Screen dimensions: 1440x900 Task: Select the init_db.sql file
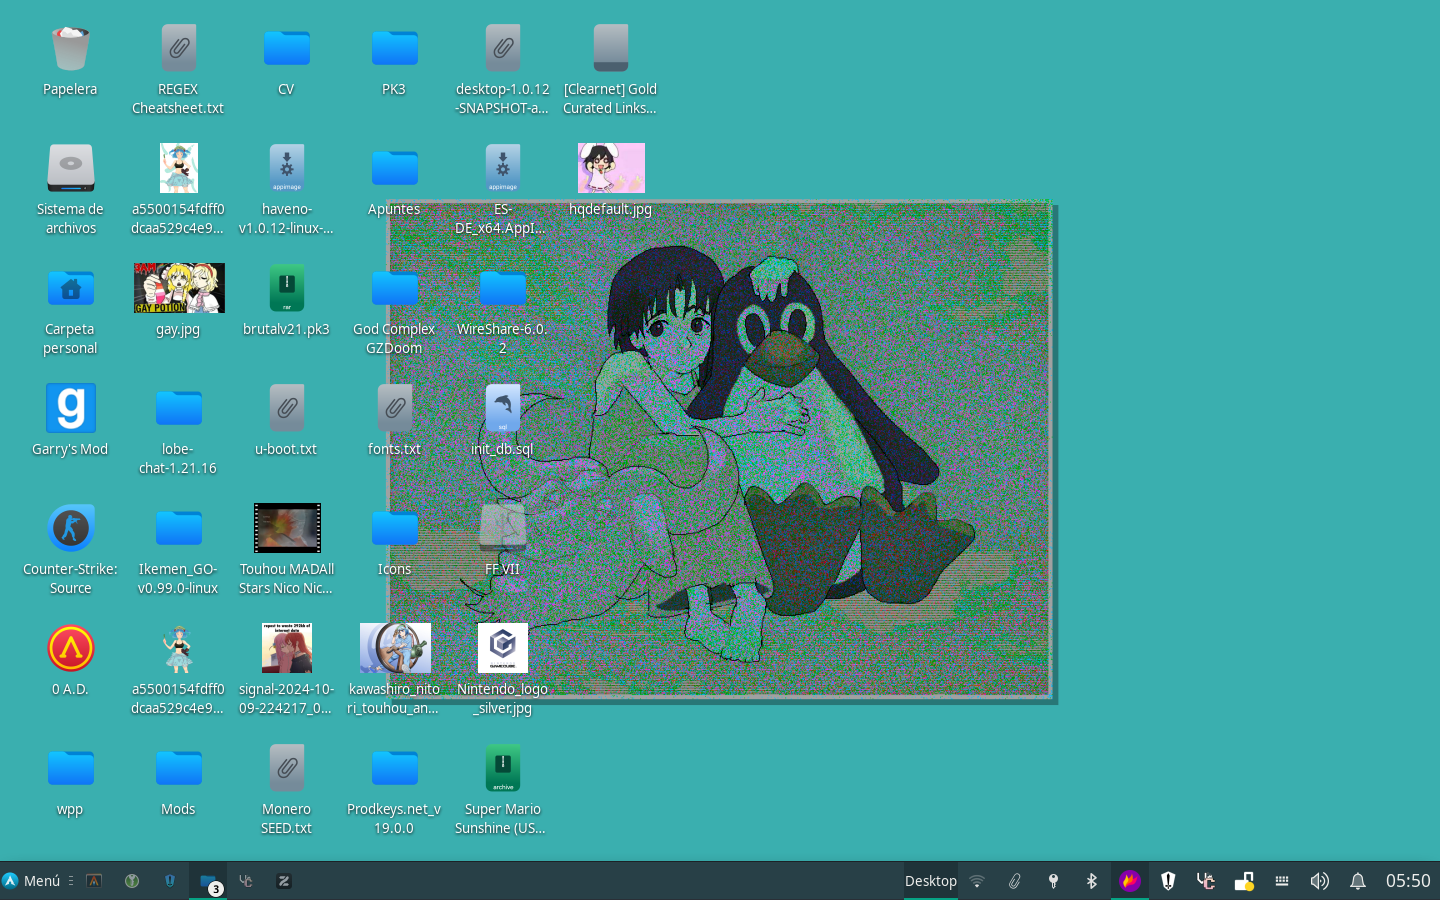(x=502, y=408)
